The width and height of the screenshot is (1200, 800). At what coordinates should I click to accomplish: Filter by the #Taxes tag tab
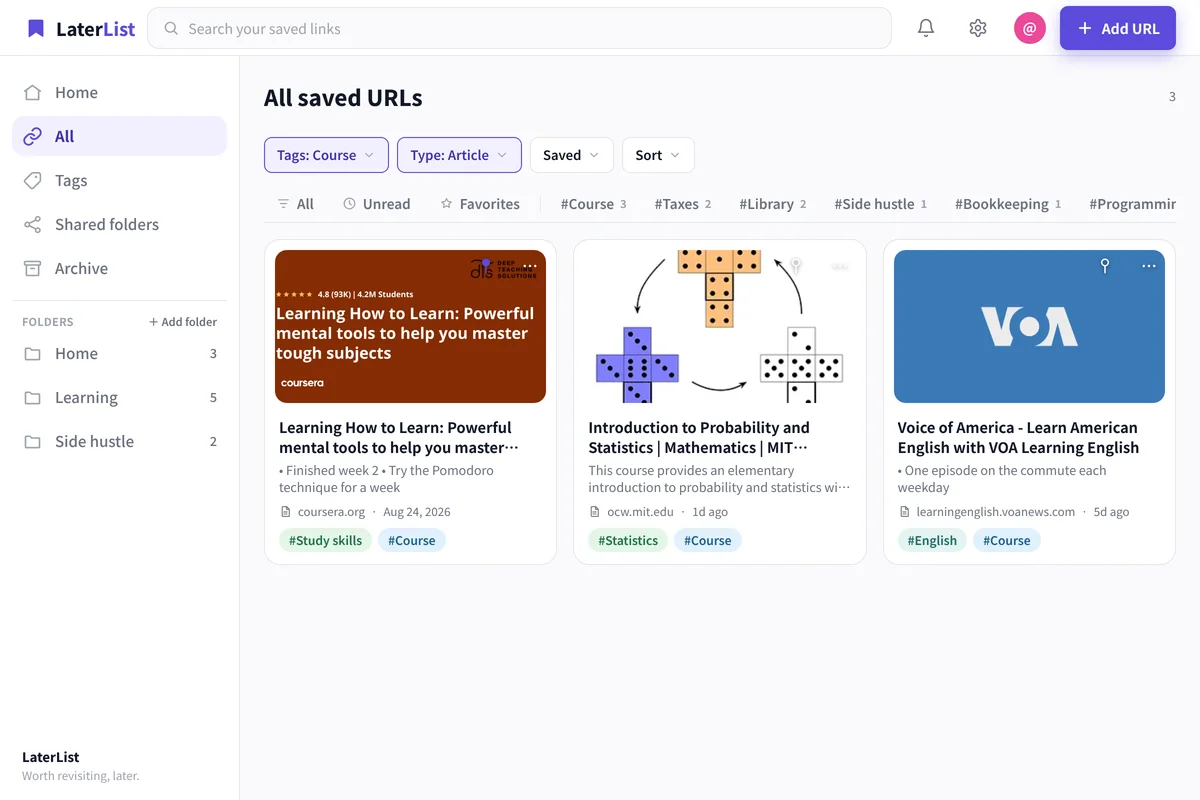click(x=683, y=204)
